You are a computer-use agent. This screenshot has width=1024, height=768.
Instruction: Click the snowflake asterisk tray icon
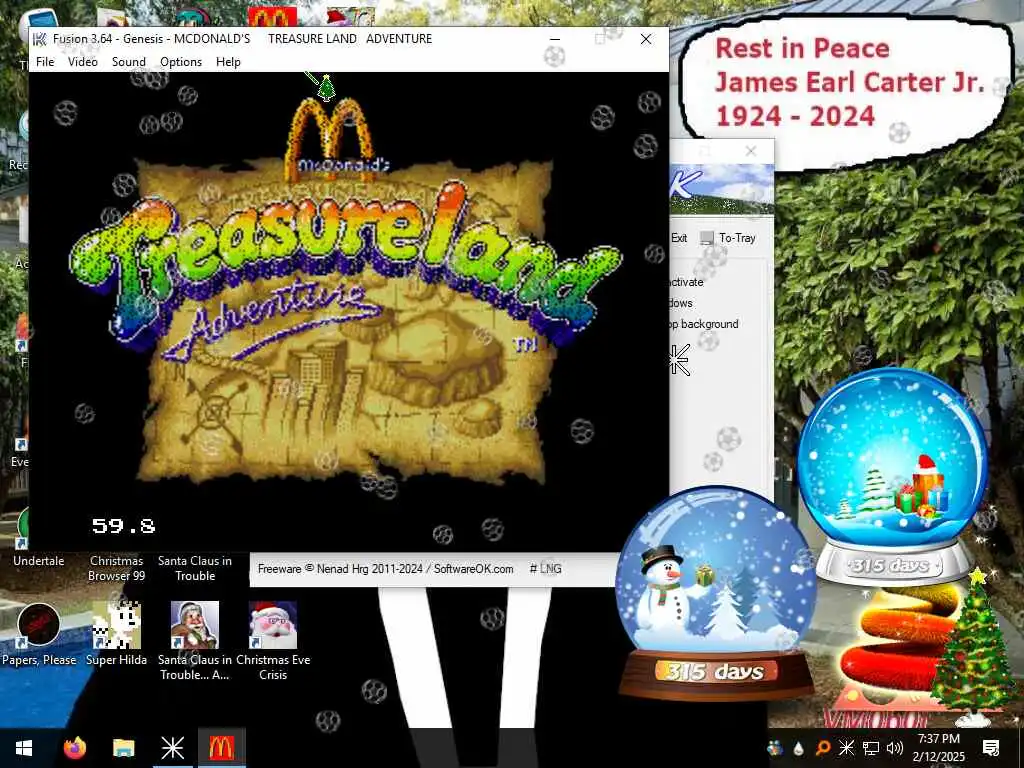tap(846, 748)
